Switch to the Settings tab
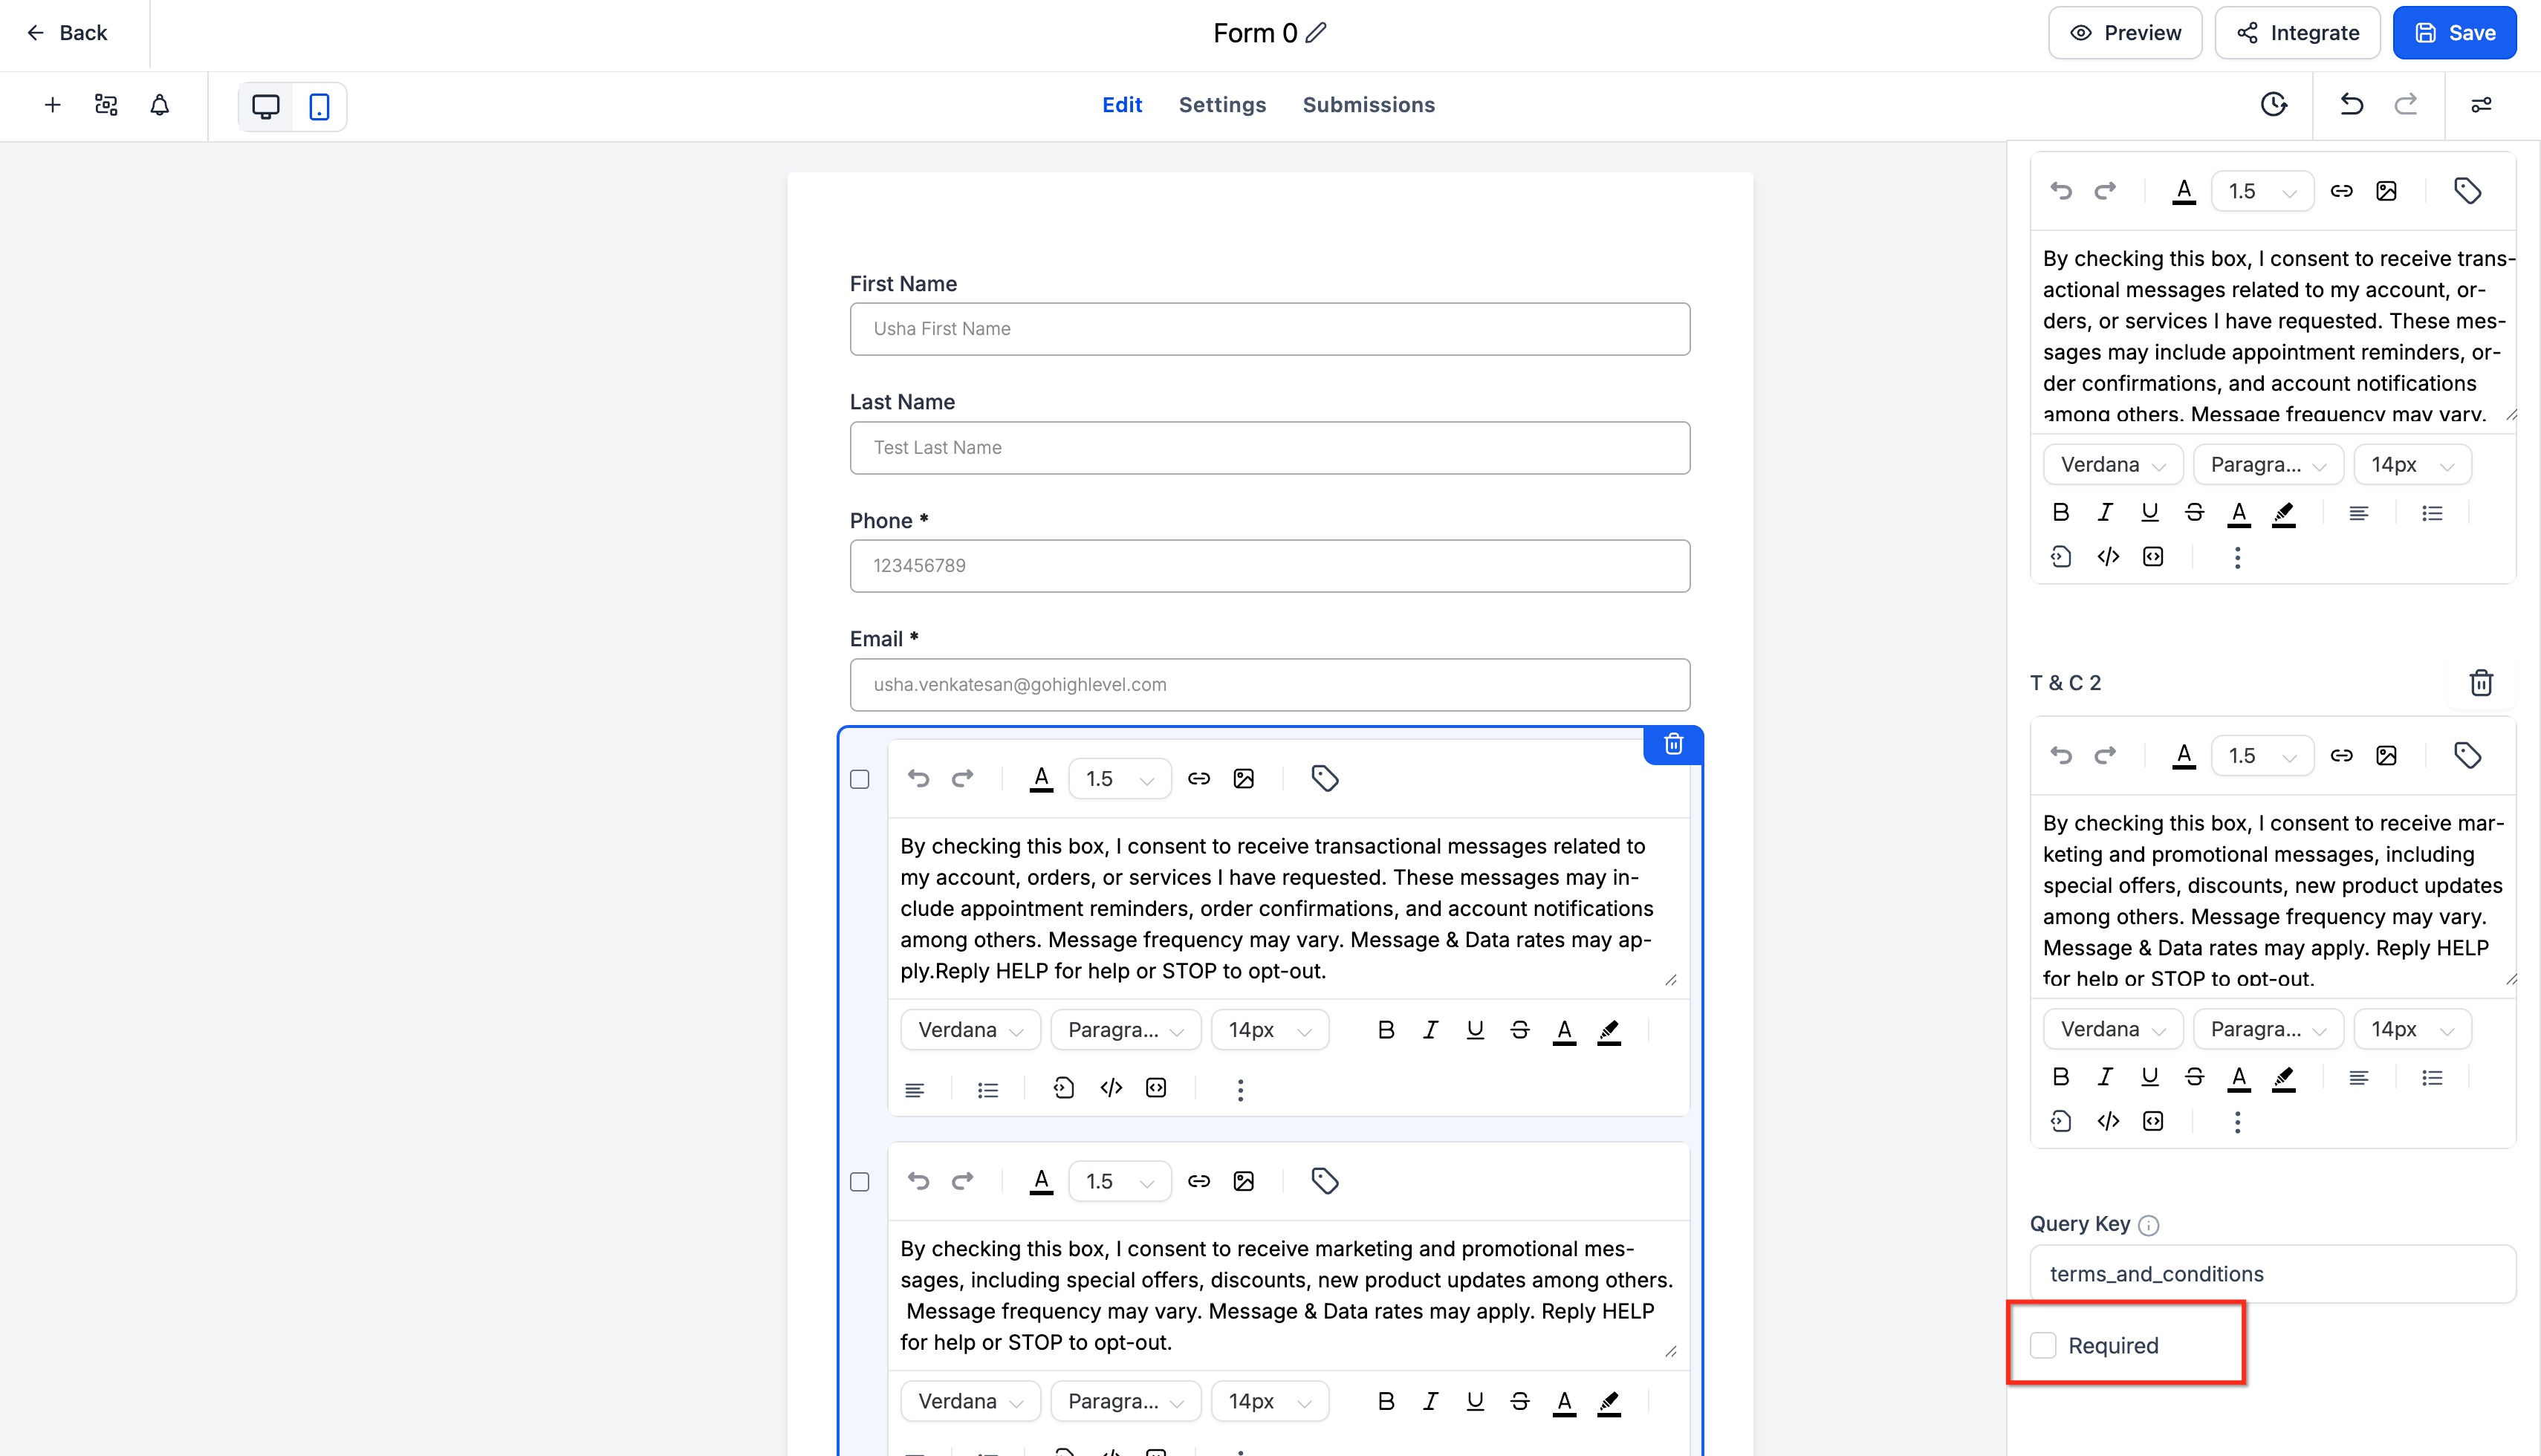 [1222, 105]
